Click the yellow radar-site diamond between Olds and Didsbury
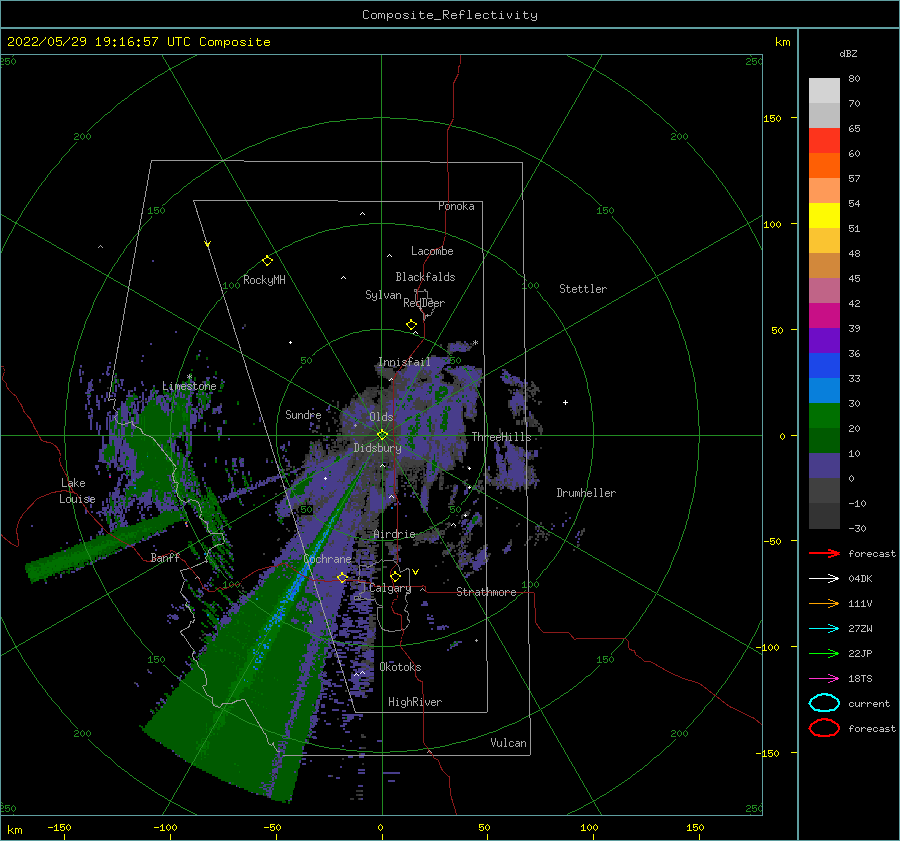 [x=382, y=435]
